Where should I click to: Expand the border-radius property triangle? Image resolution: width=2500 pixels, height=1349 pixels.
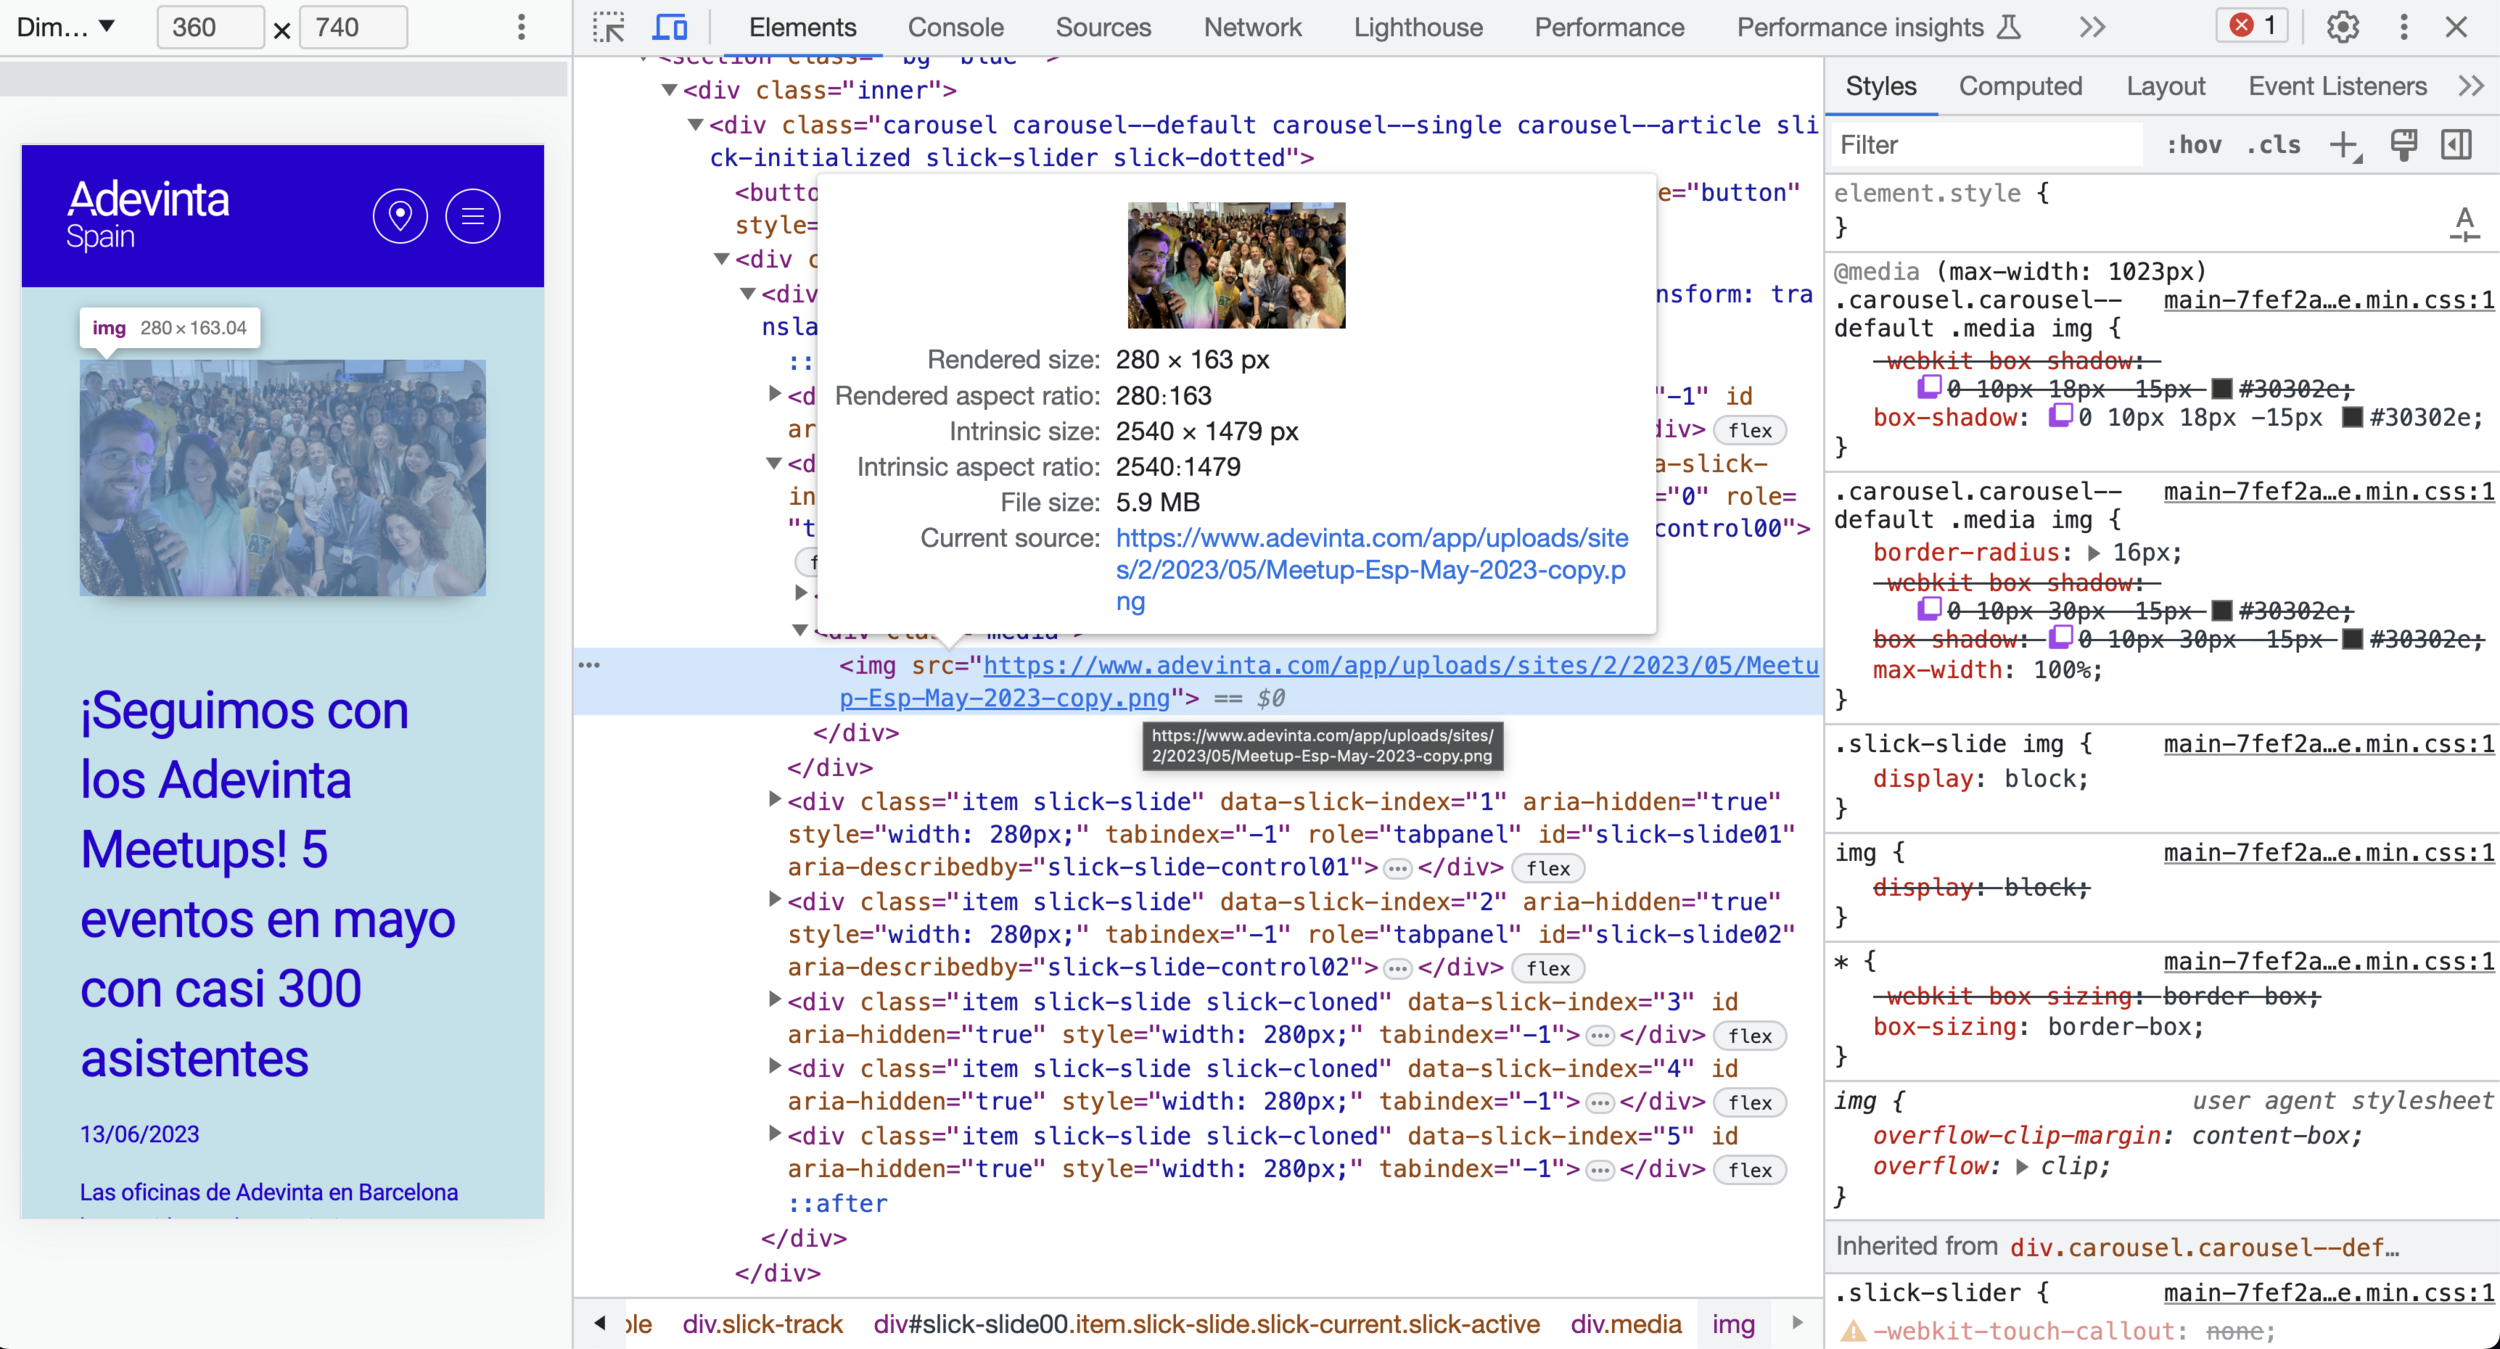(x=2094, y=553)
